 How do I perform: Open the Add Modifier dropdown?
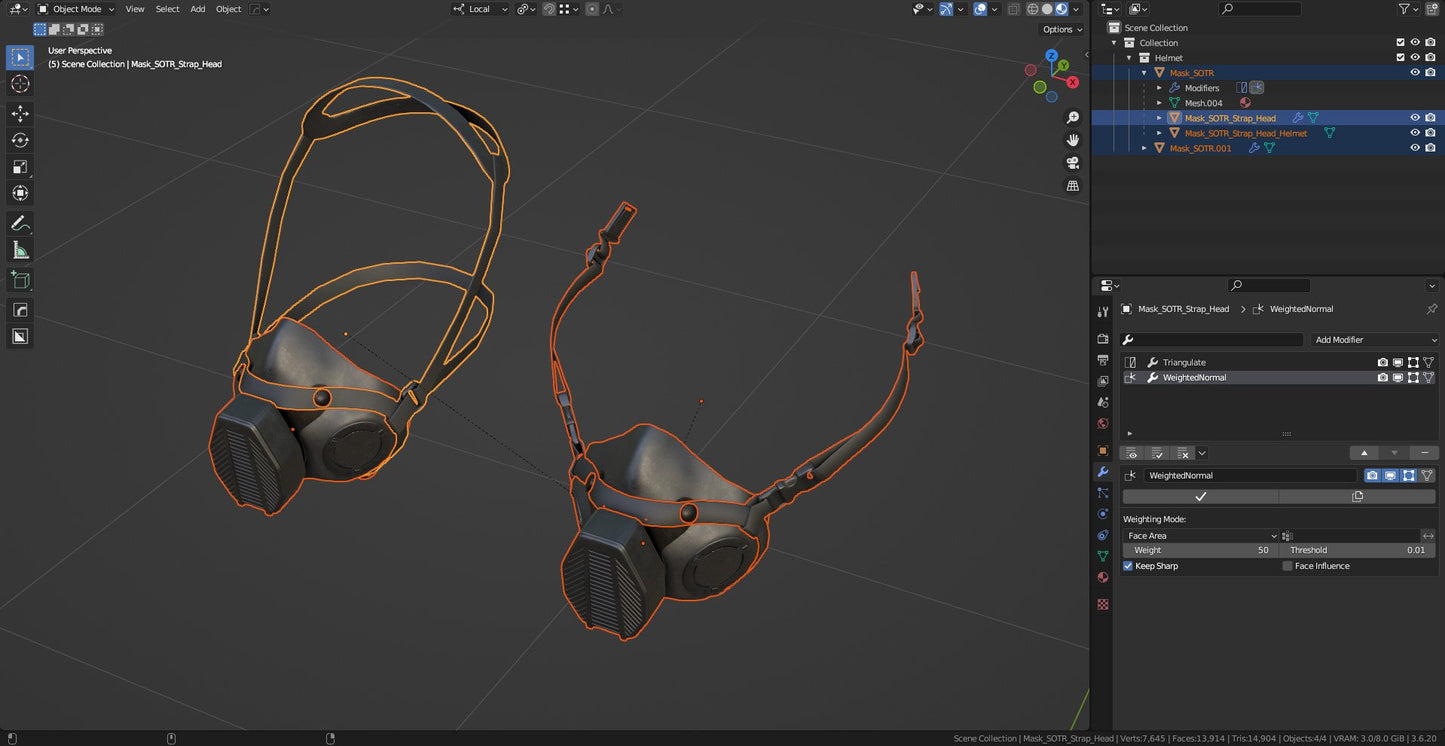1374,339
